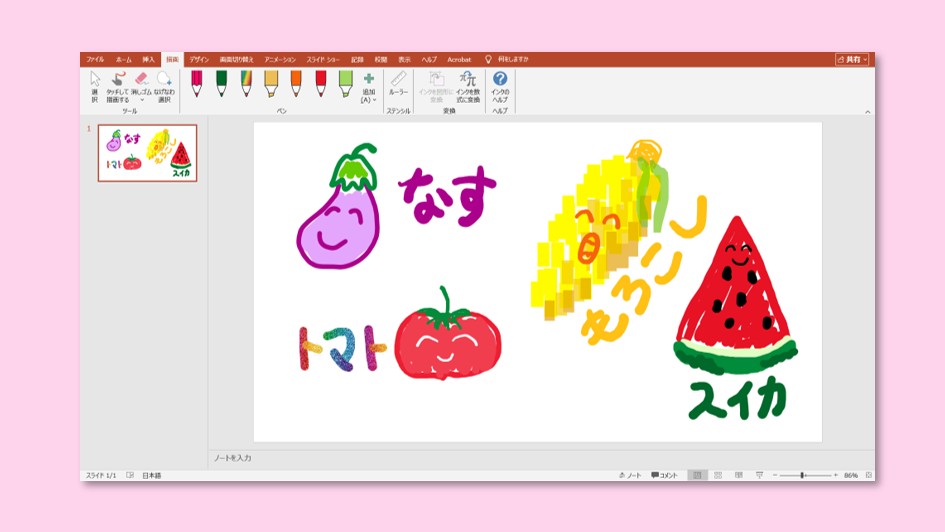Switch to the 校閲 tab
Image resolution: width=945 pixels, height=532 pixels.
pyautogui.click(x=381, y=60)
